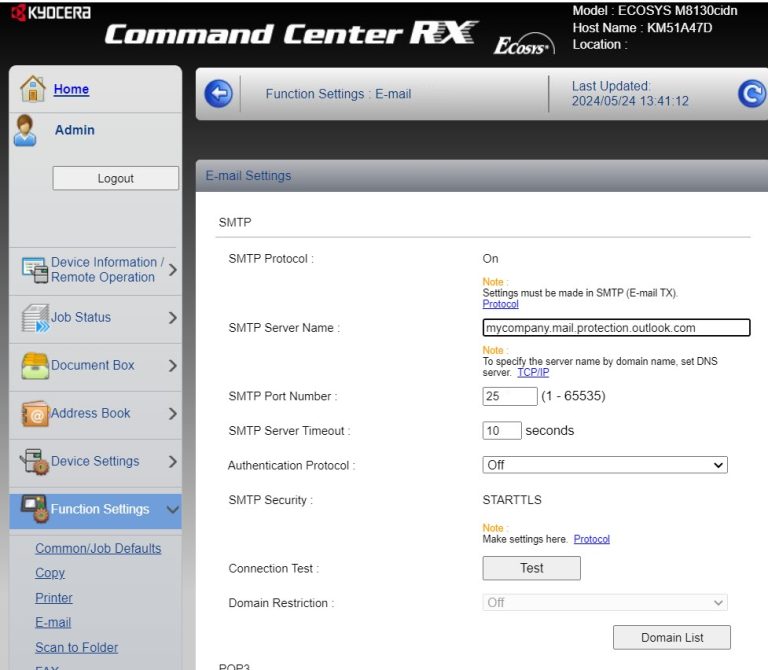Click the Device Settings gear icon
768x670 pixels.
coord(35,462)
